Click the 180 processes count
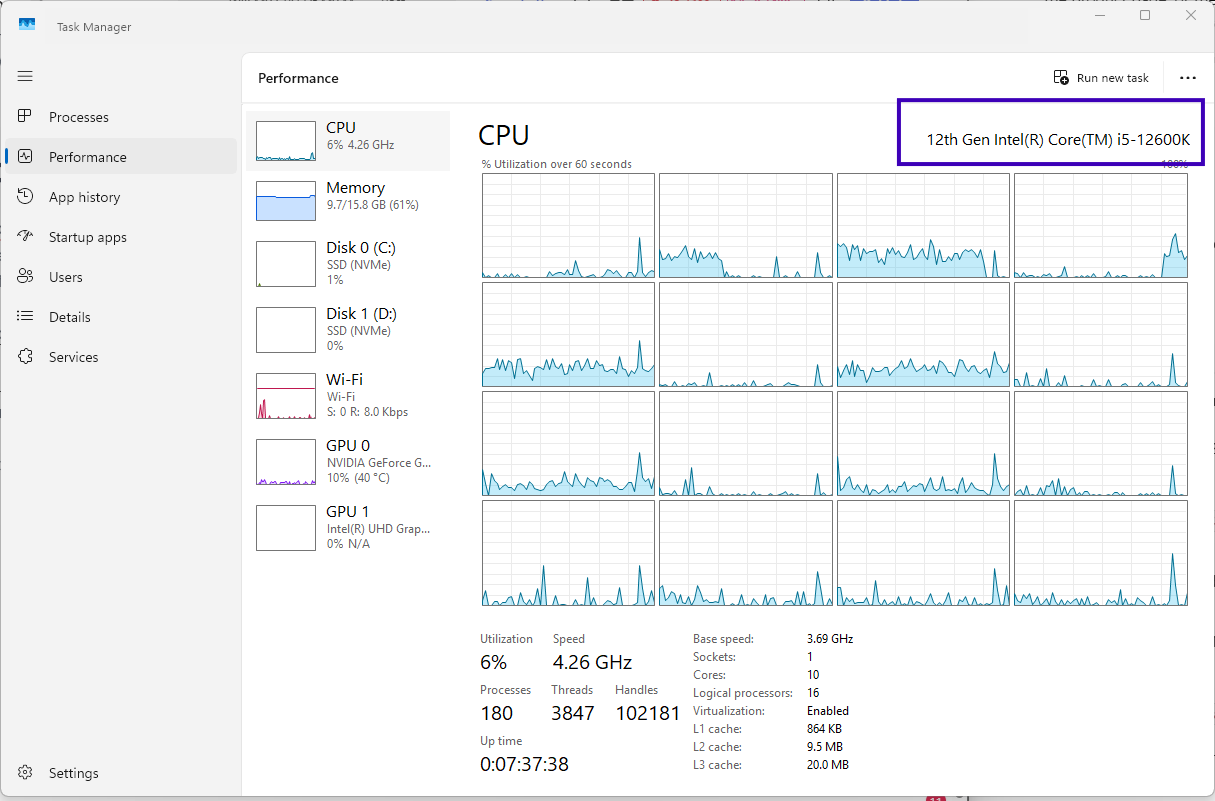The image size is (1215, 801). pos(496,713)
